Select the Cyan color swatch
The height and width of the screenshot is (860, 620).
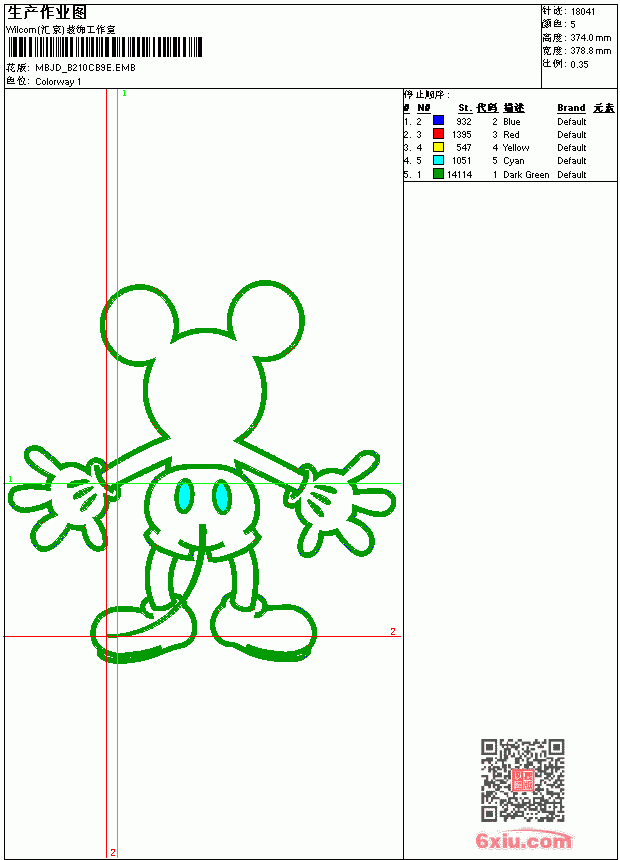[x=438, y=160]
